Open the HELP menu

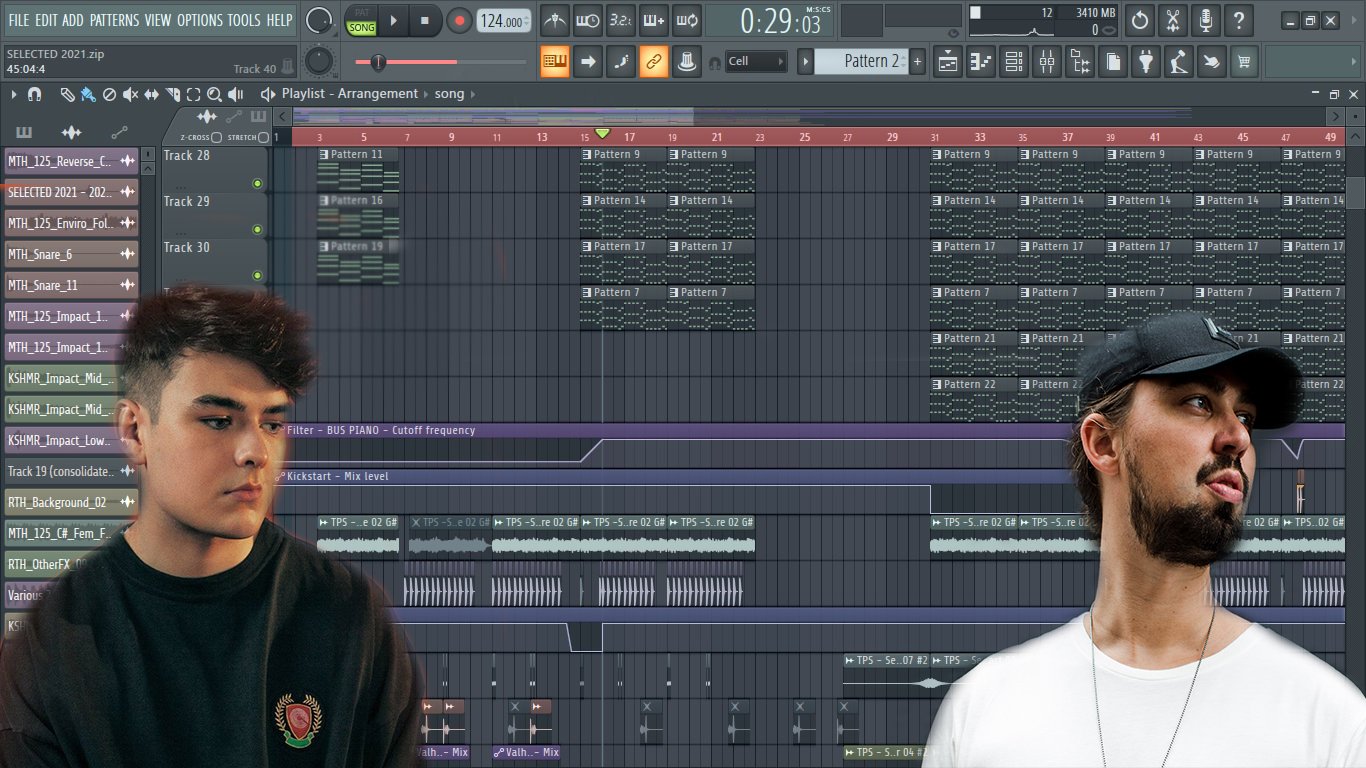(280, 20)
